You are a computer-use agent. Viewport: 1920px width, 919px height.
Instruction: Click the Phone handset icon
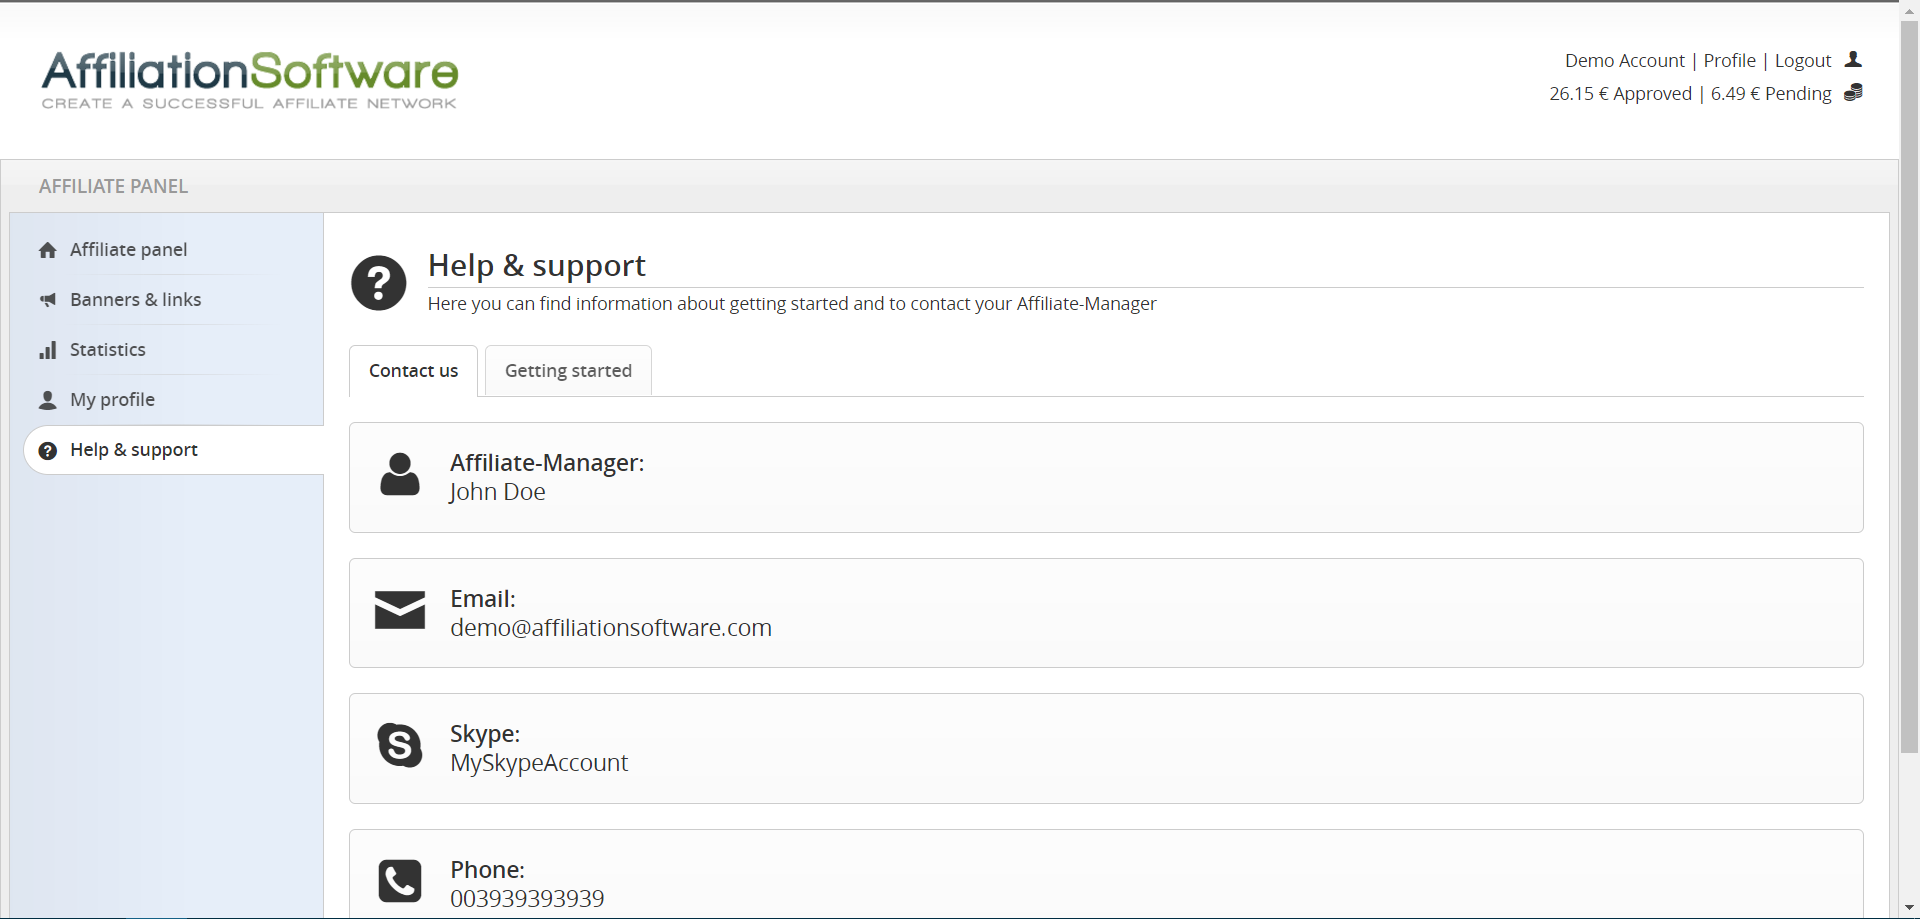pos(400,881)
